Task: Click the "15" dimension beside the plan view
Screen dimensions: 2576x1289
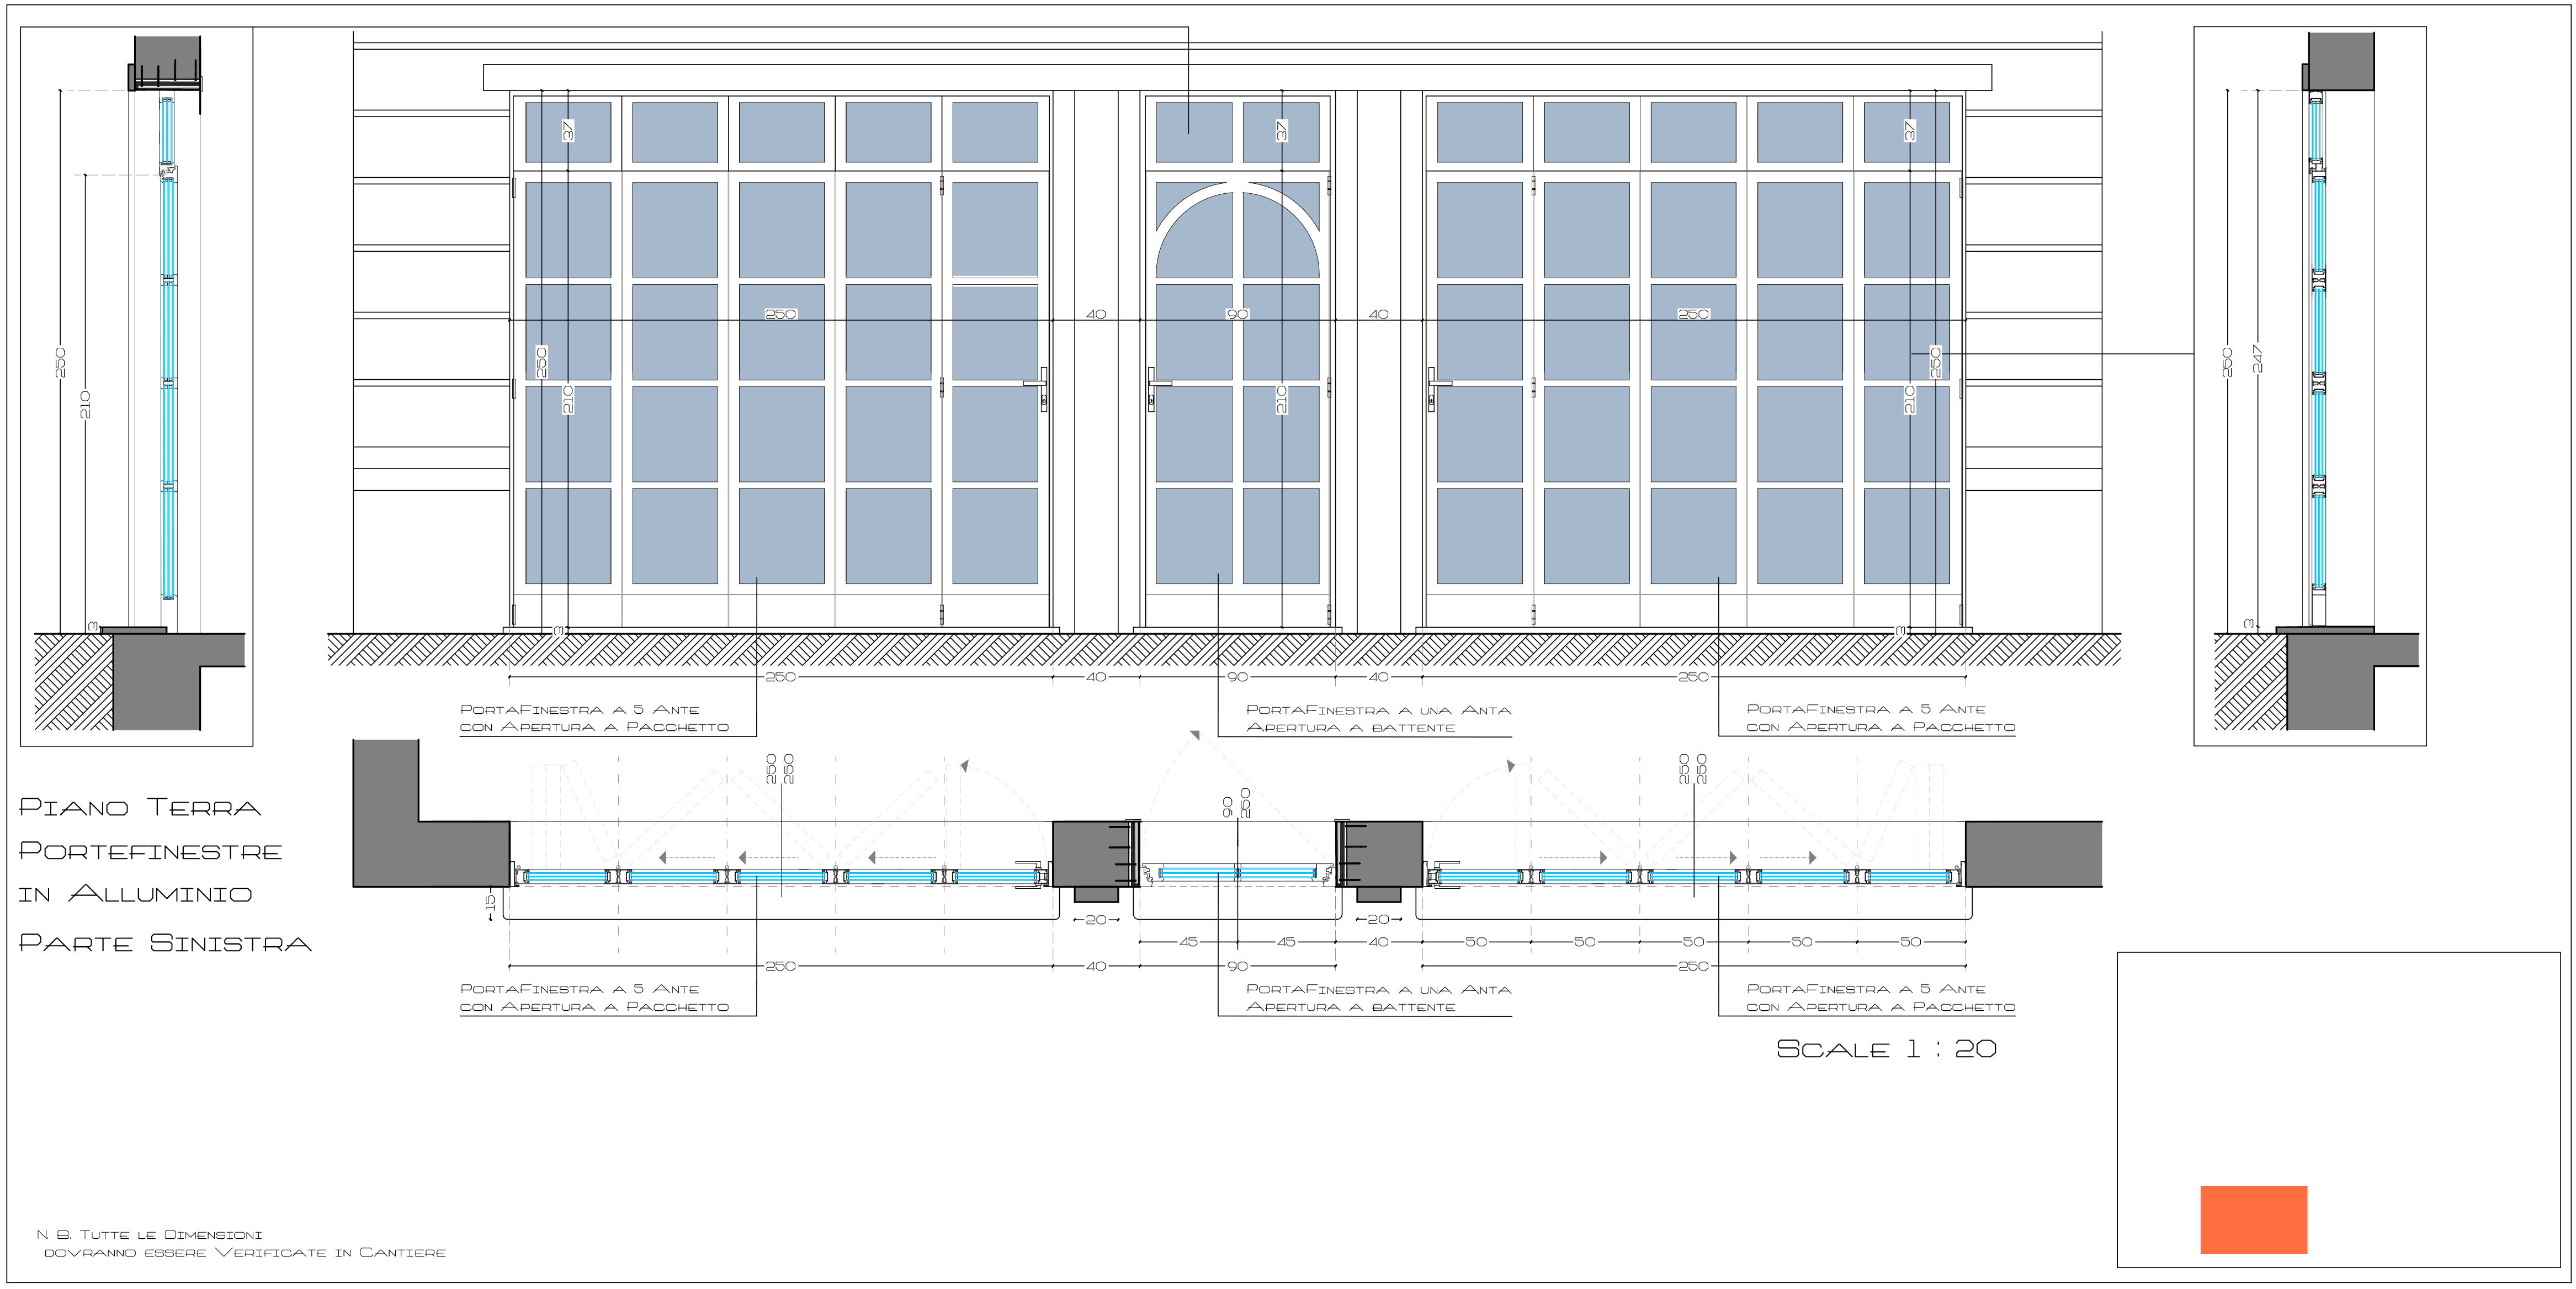Action: pos(490,902)
